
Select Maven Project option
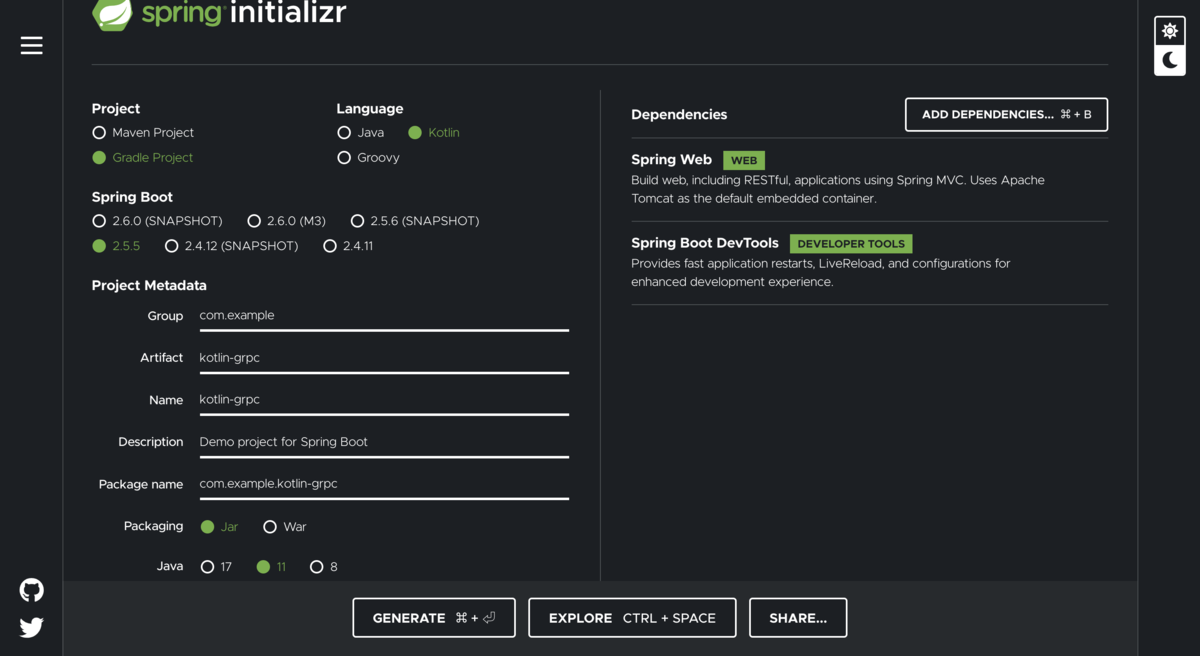143,132
